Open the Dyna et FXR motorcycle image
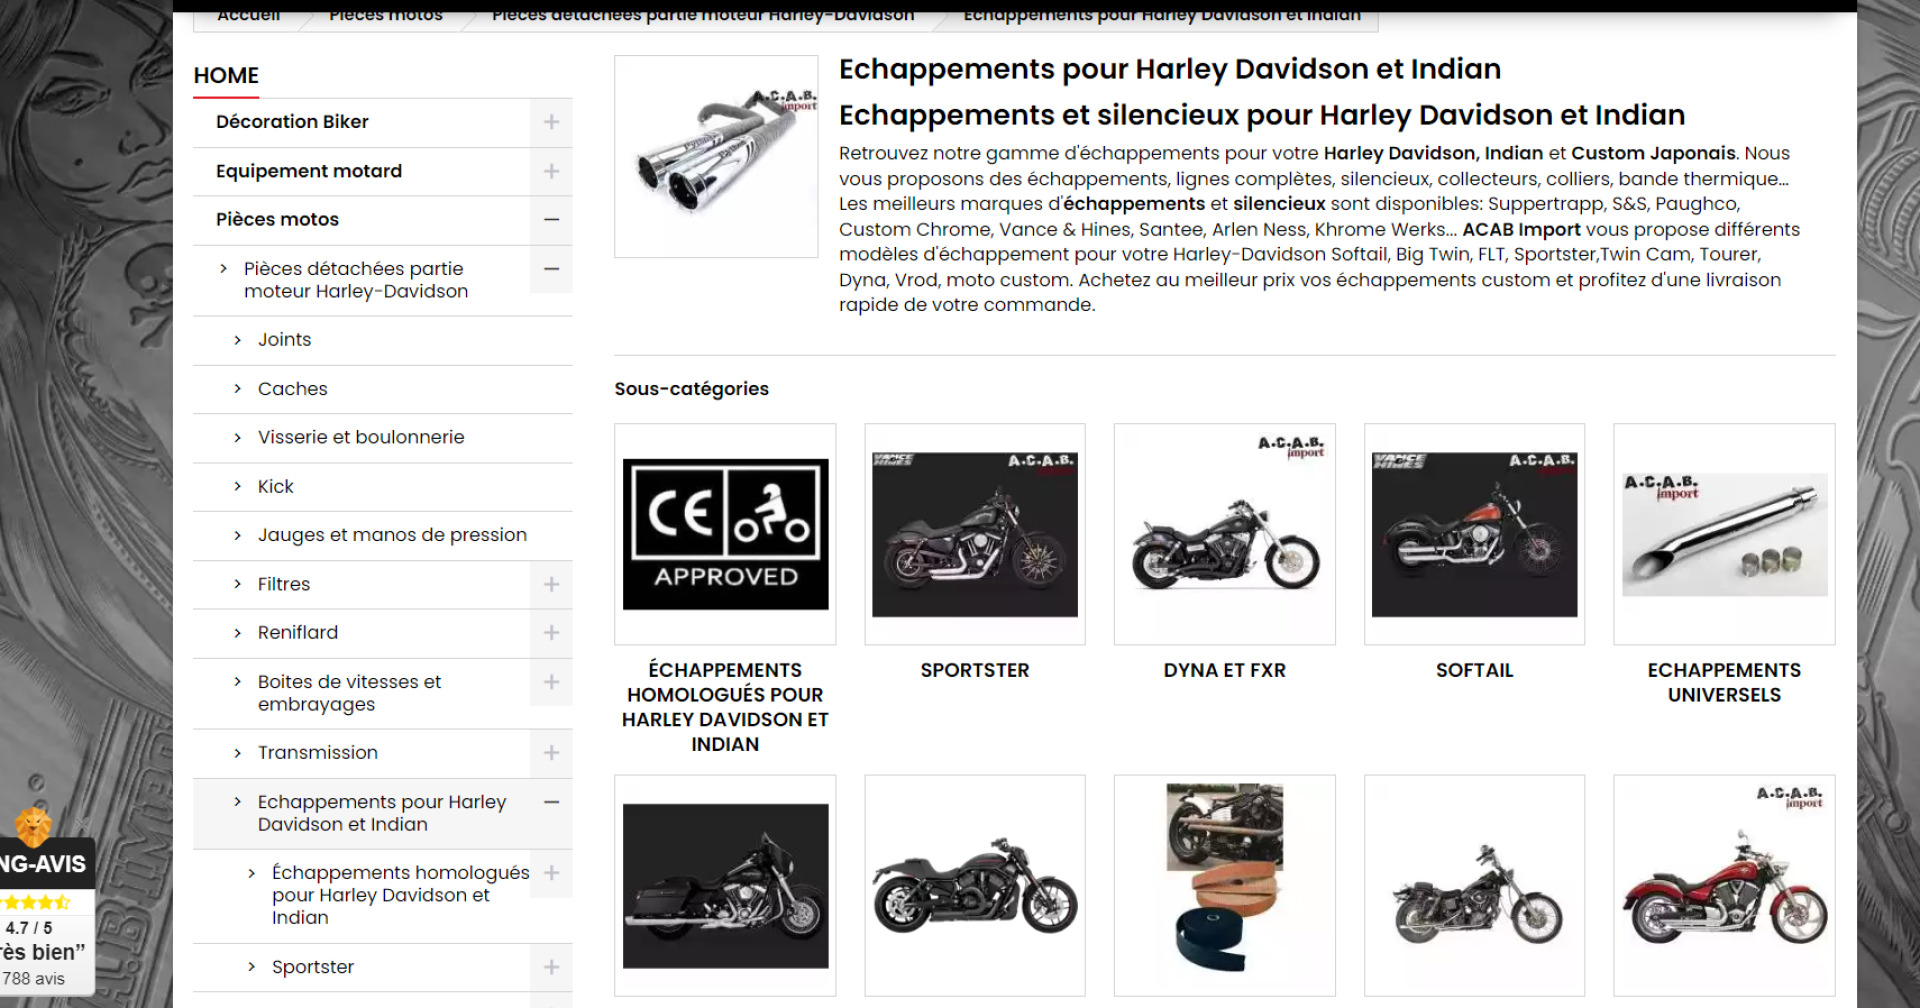The height and width of the screenshot is (1008, 1920). point(1225,534)
